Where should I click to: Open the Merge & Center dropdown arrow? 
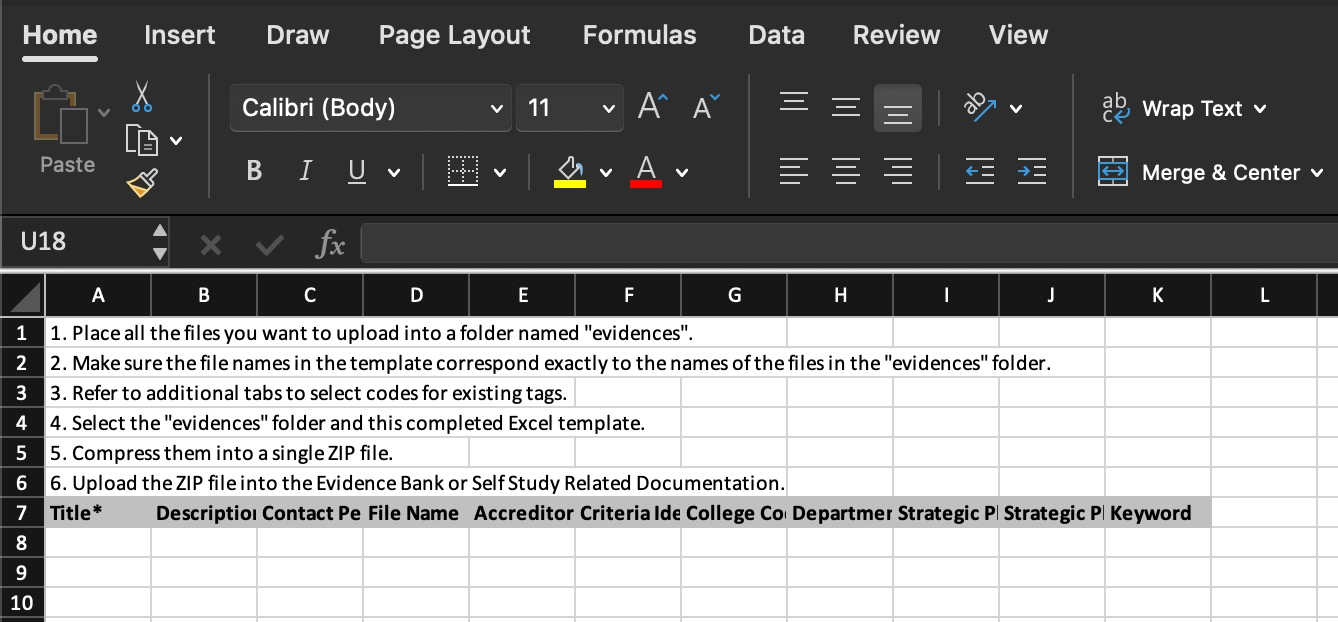[x=1318, y=173]
